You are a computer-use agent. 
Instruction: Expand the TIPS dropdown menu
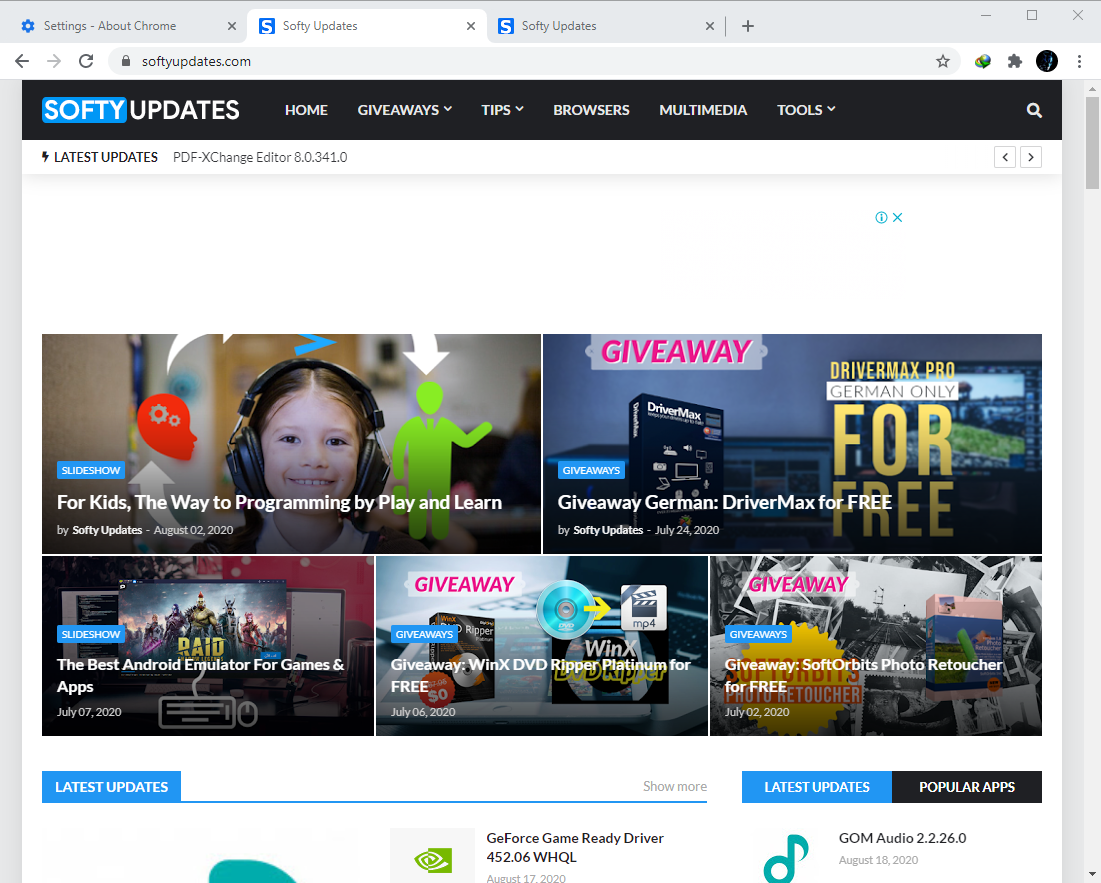pos(502,110)
